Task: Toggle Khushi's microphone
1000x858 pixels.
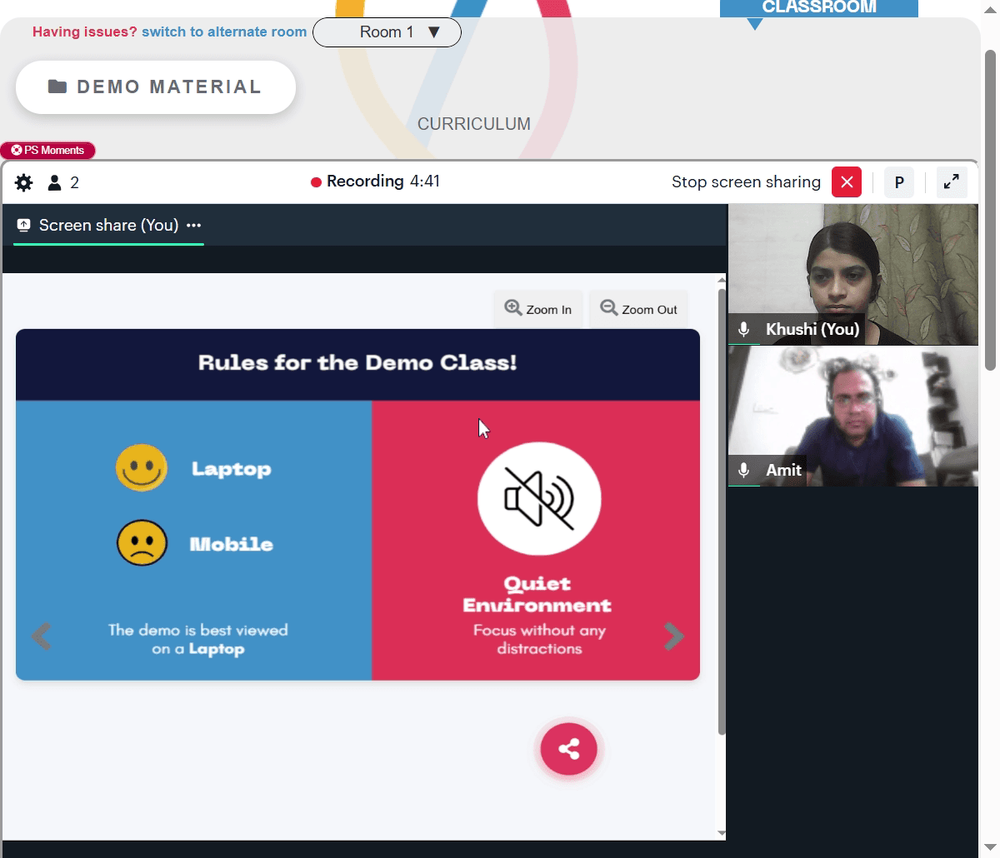Action: point(744,330)
